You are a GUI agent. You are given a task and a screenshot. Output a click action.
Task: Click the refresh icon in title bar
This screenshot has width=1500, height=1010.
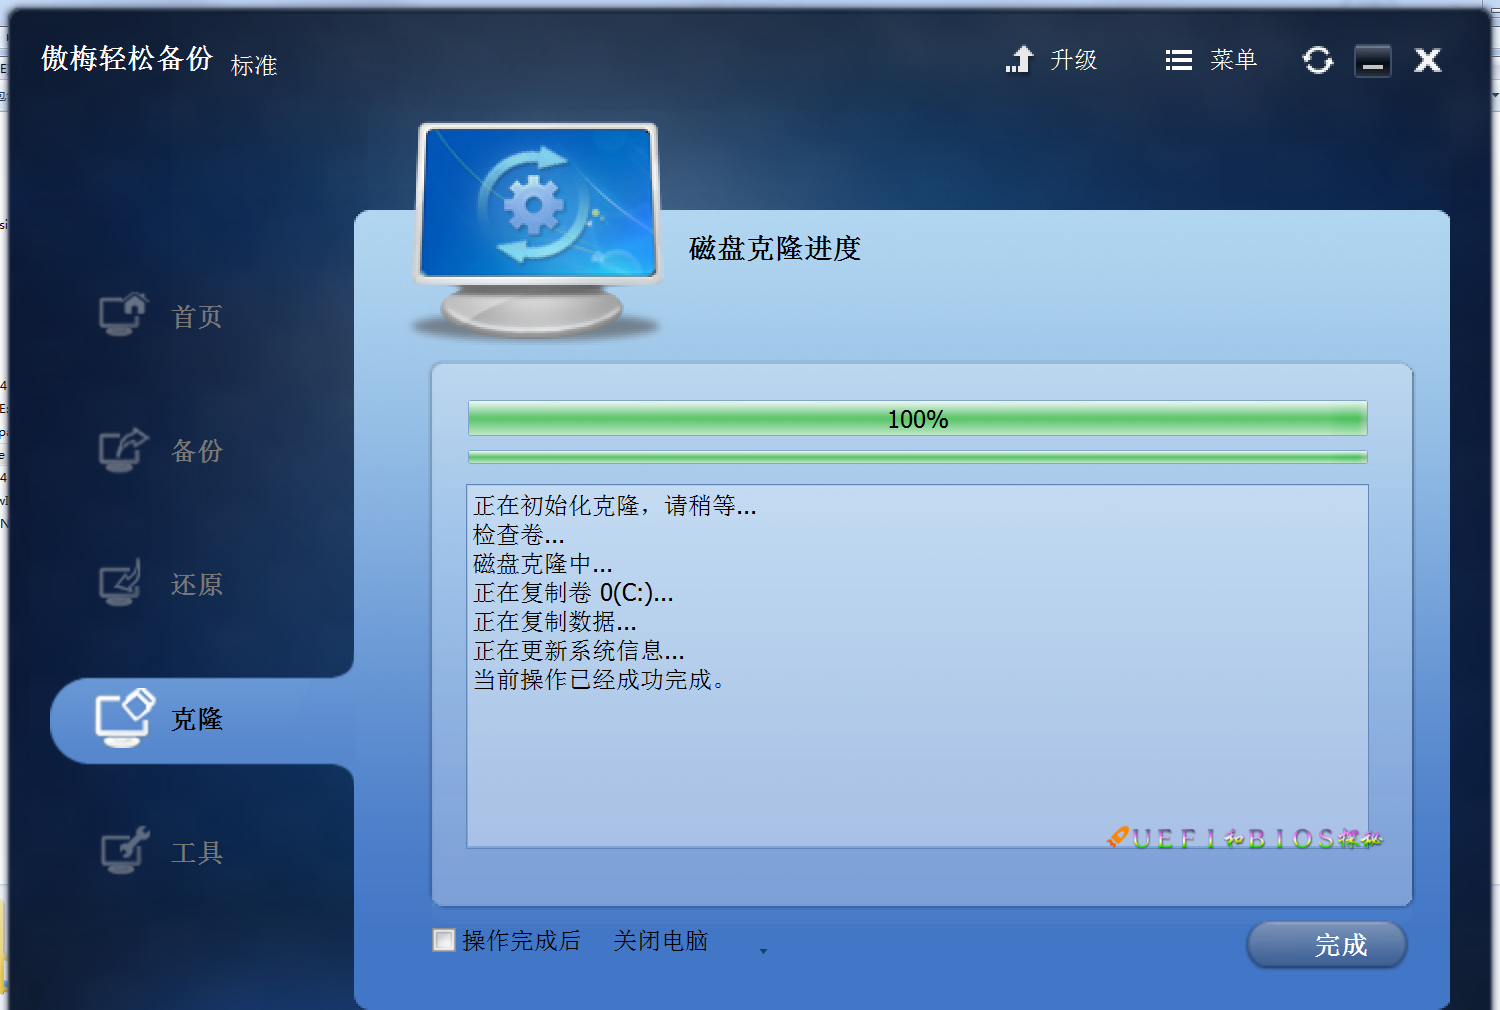click(1318, 61)
